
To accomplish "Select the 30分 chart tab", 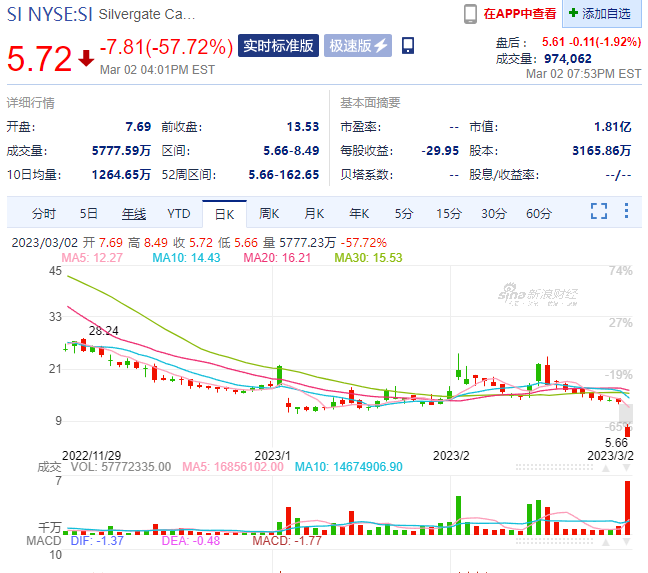I will [494, 214].
